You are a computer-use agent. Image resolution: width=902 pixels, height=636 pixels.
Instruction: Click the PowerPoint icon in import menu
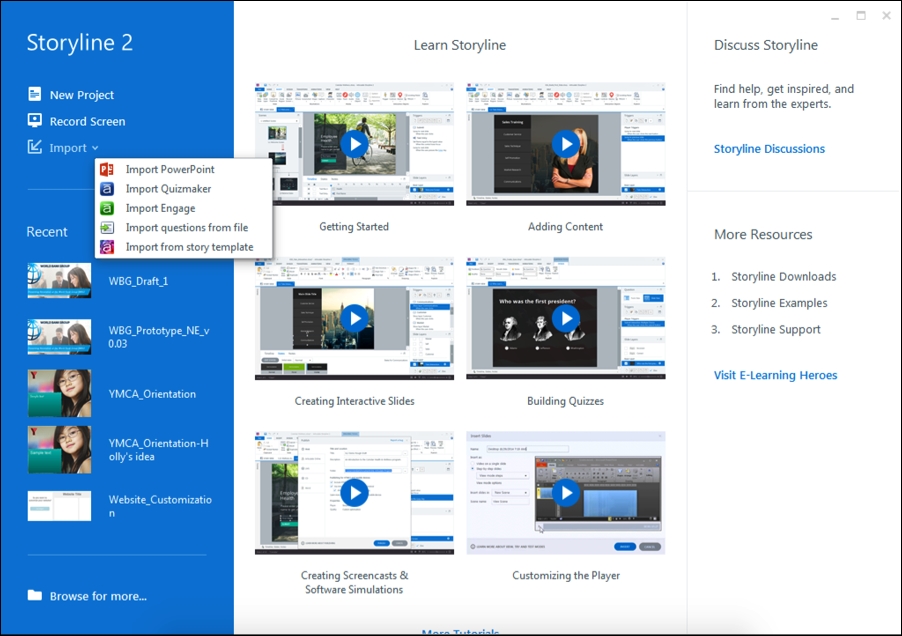pos(107,169)
